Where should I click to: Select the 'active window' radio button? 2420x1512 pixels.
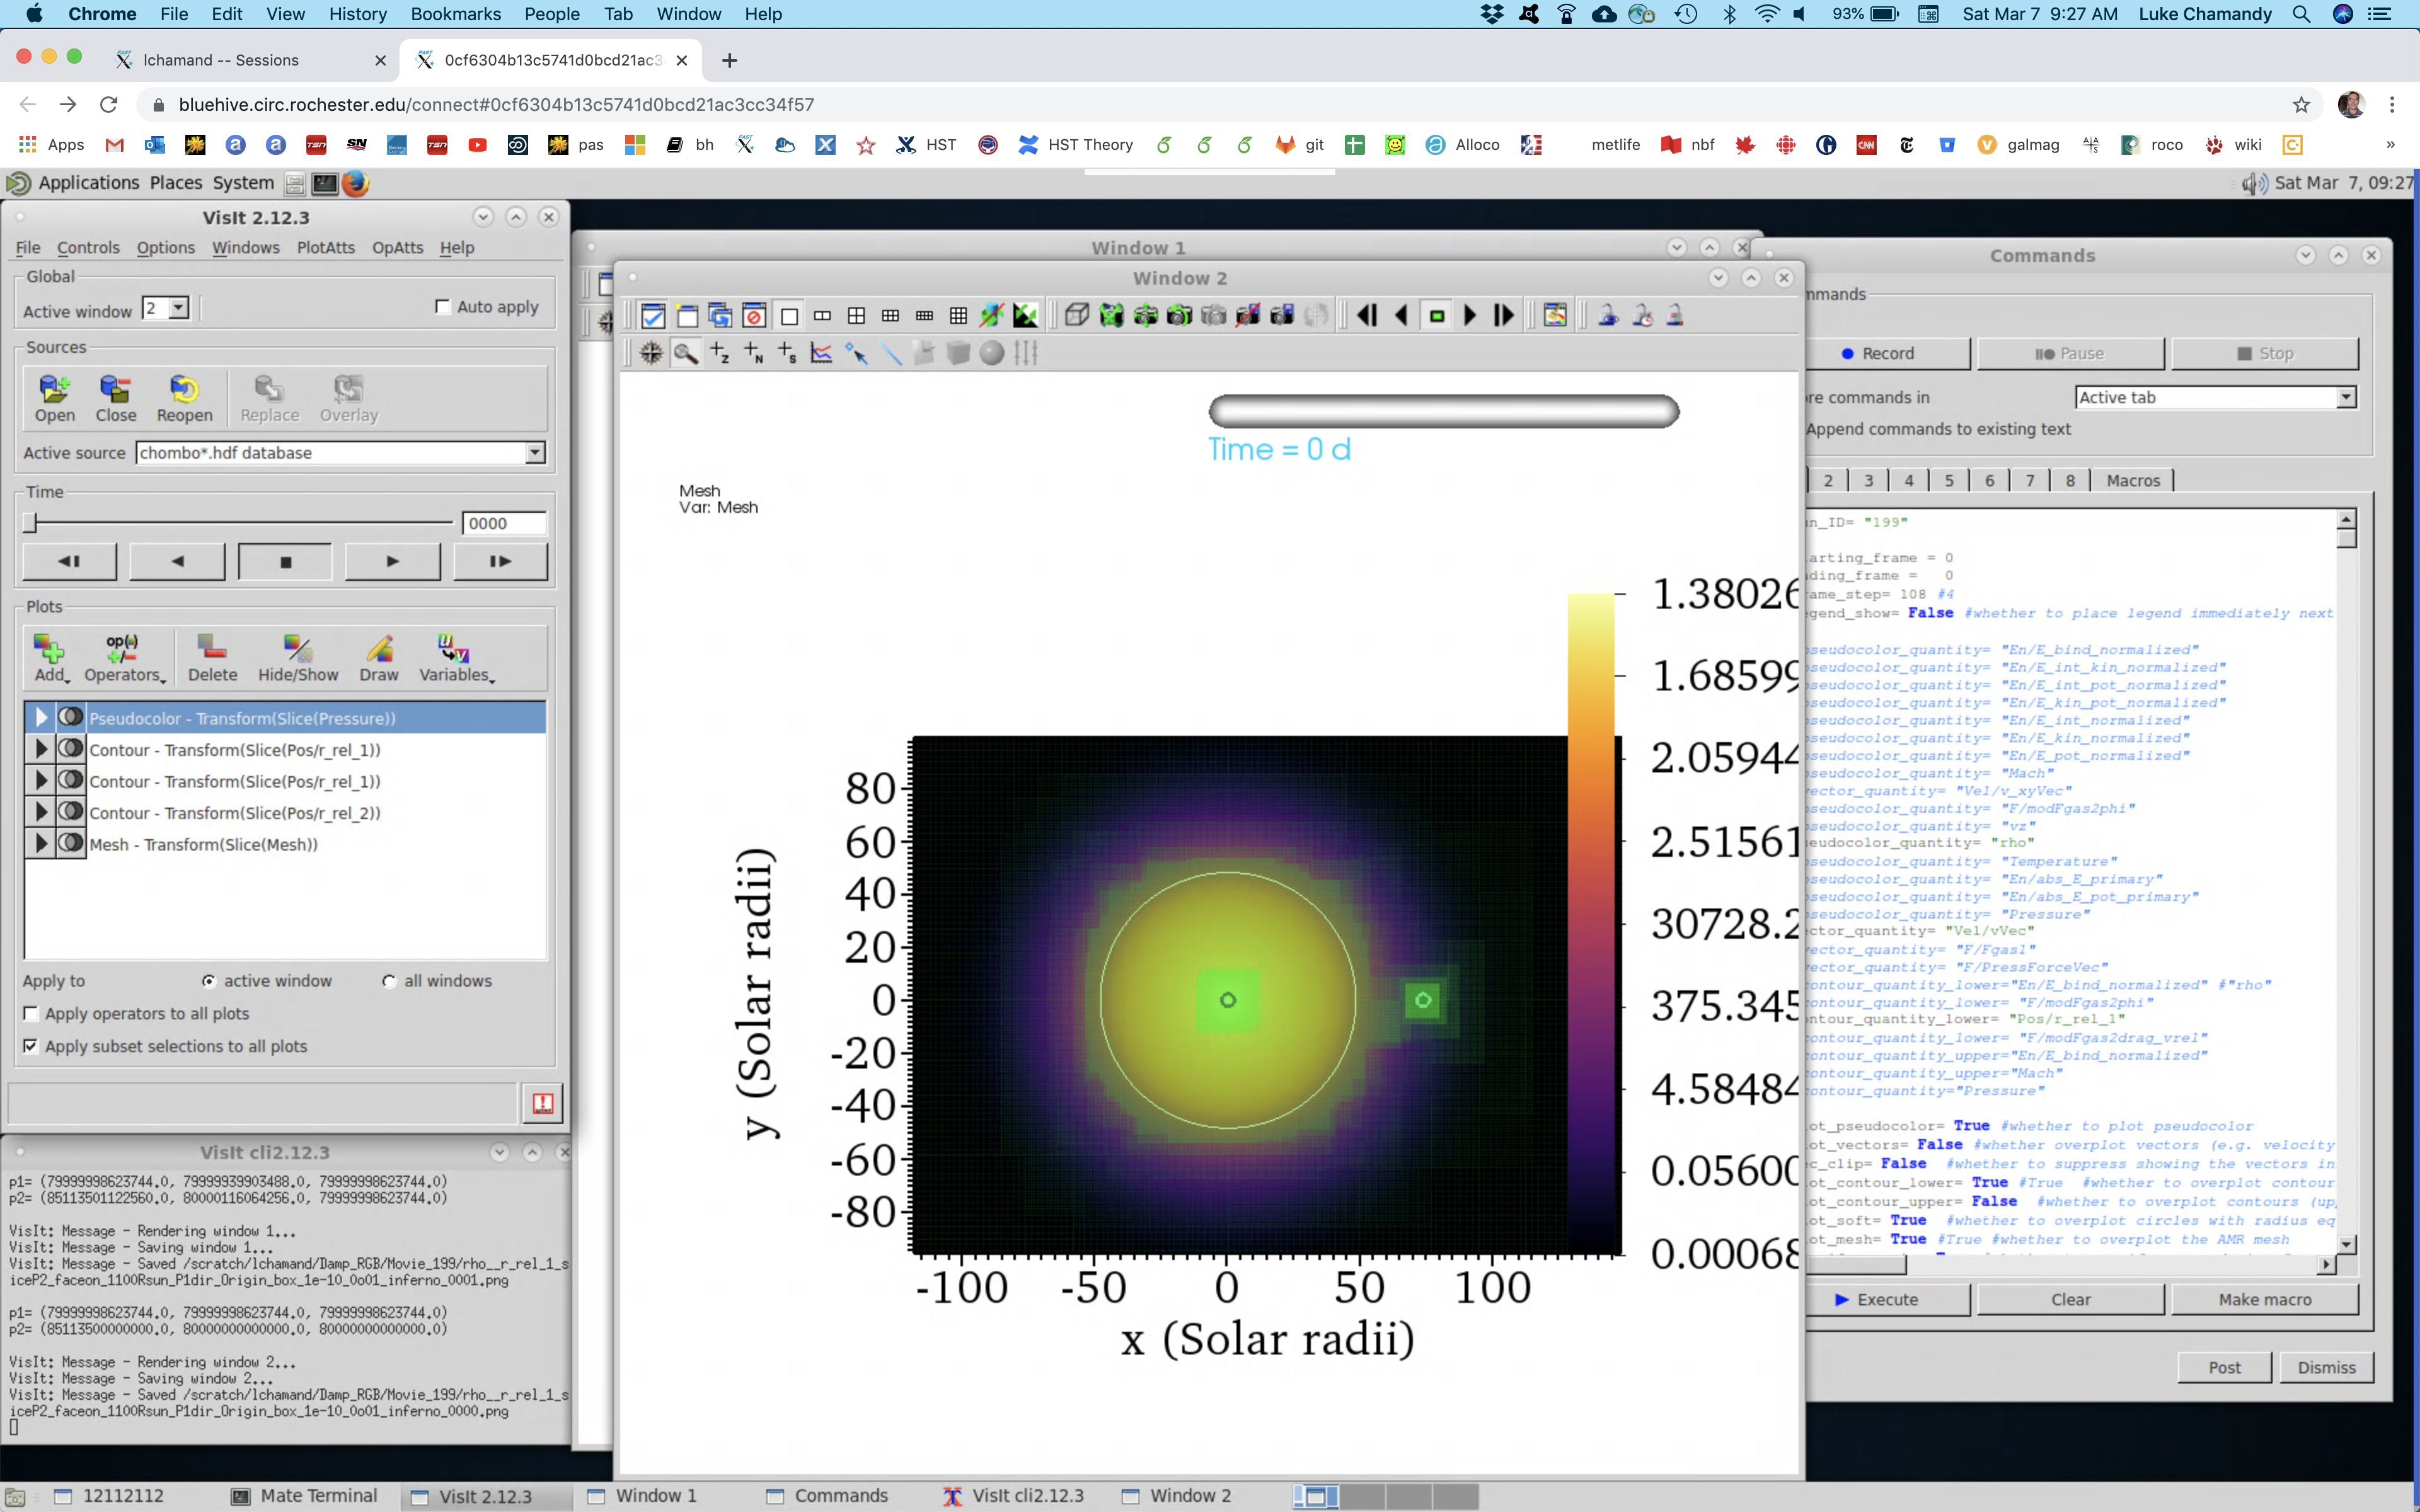pos(208,981)
